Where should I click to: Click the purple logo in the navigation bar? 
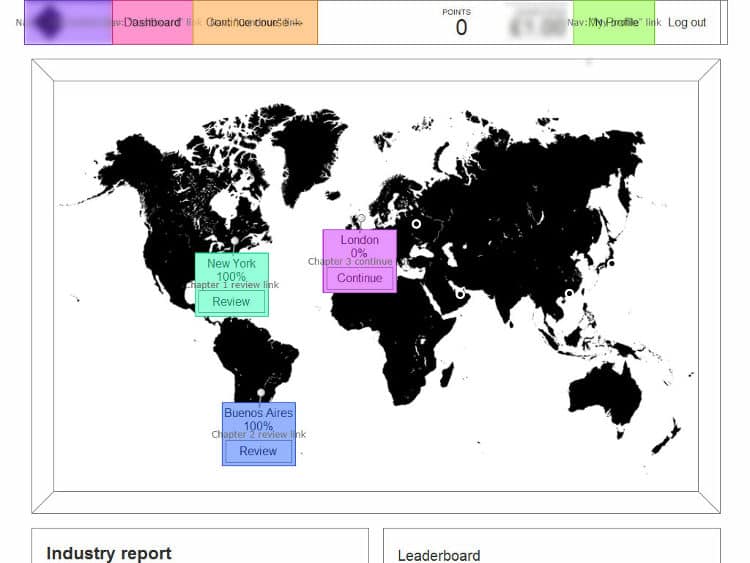click(x=68, y=22)
